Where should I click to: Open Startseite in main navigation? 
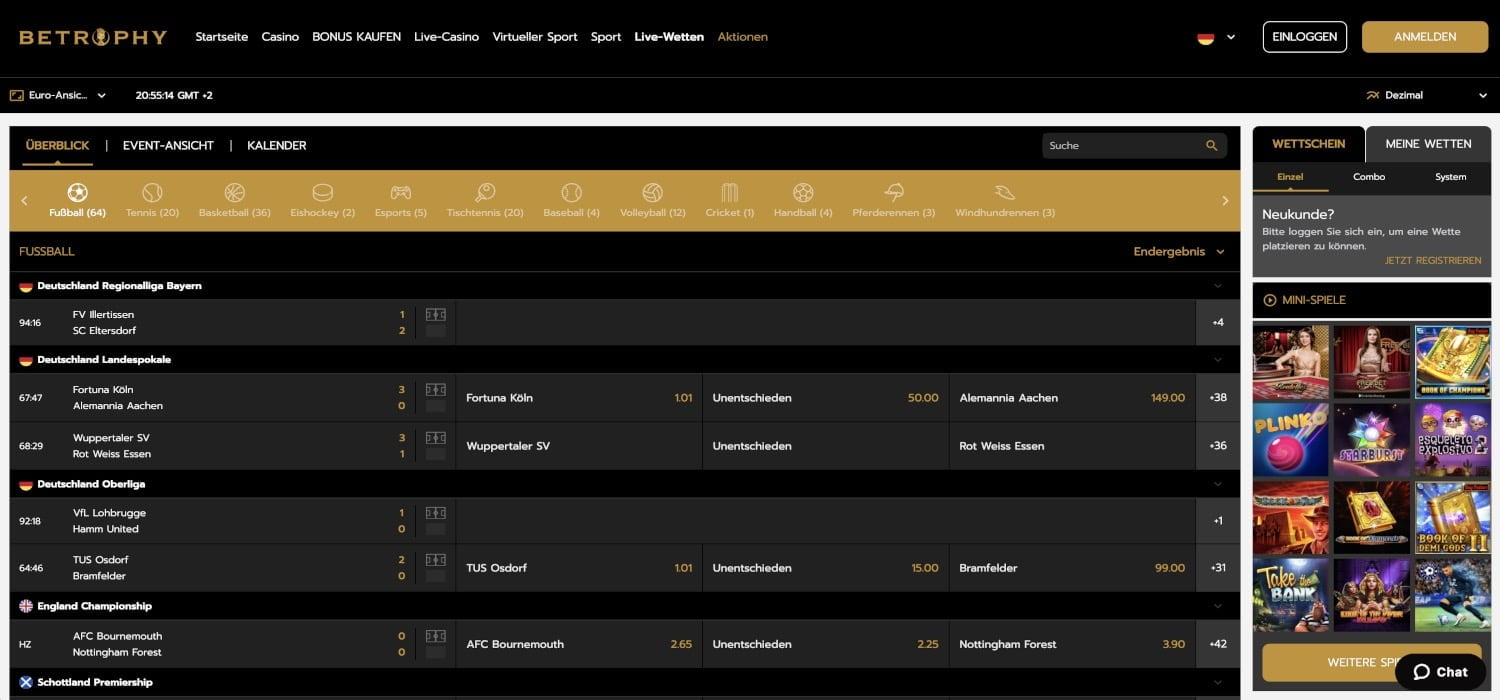pos(221,37)
